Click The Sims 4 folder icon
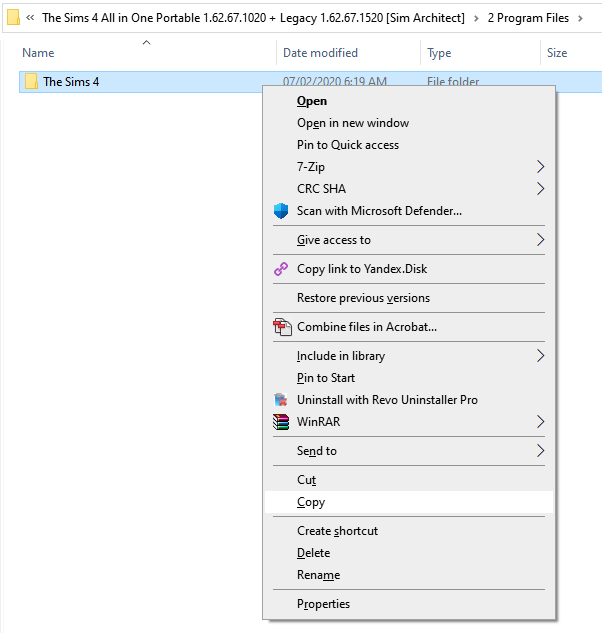 pyautogui.click(x=31, y=82)
